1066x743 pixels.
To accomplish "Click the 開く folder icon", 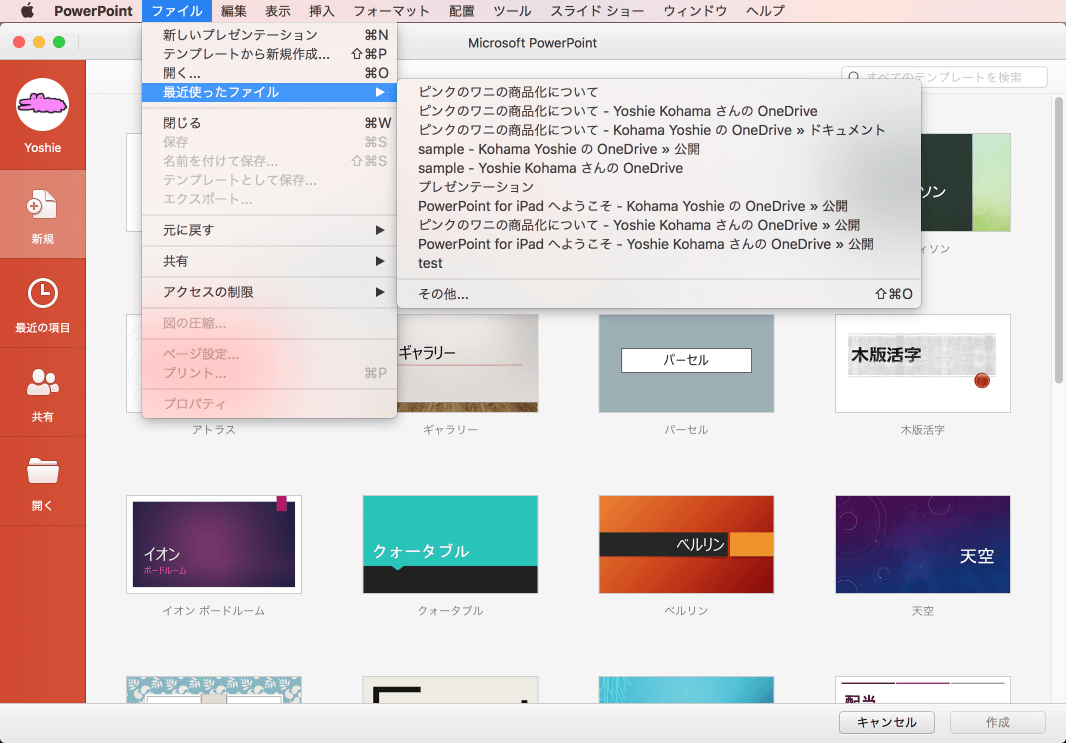I will coord(42,470).
